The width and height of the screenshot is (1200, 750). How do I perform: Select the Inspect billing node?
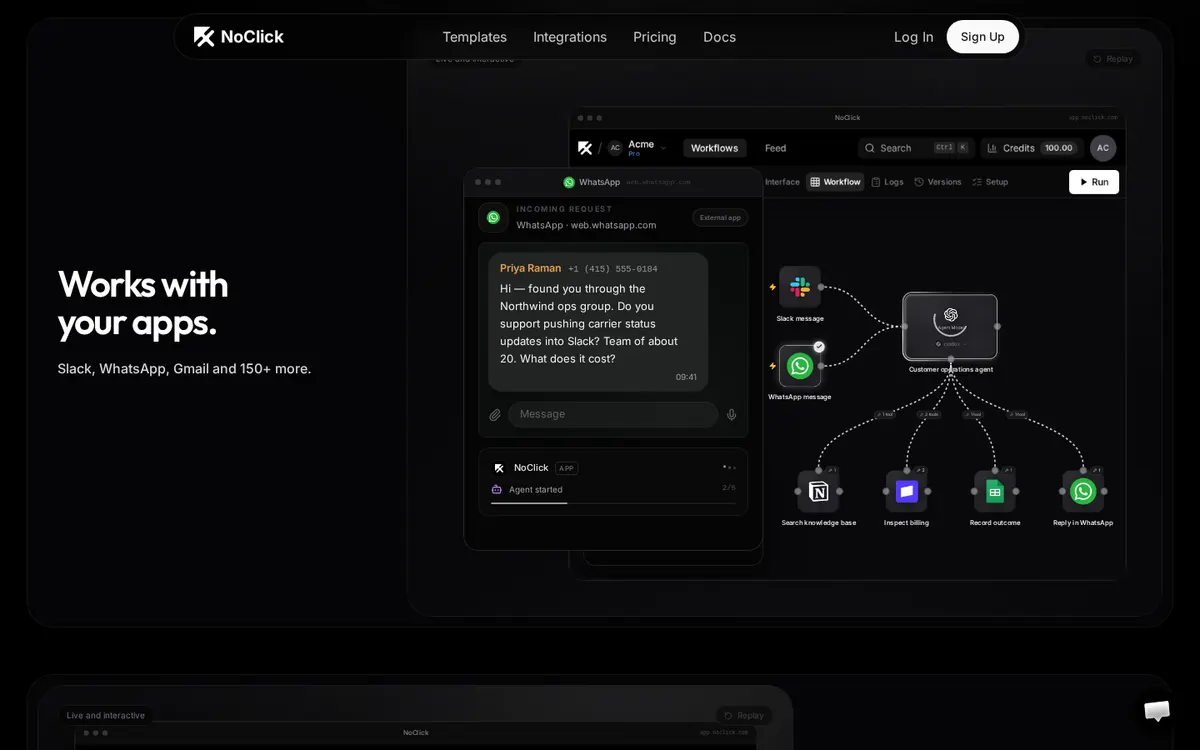[906, 492]
